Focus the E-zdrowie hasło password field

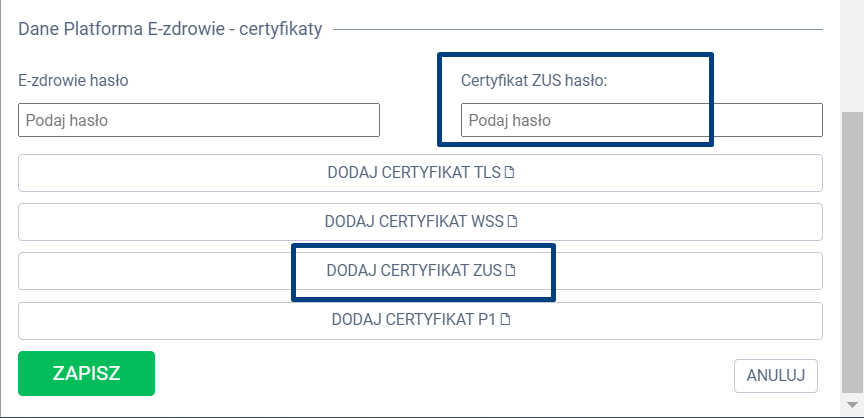199,120
